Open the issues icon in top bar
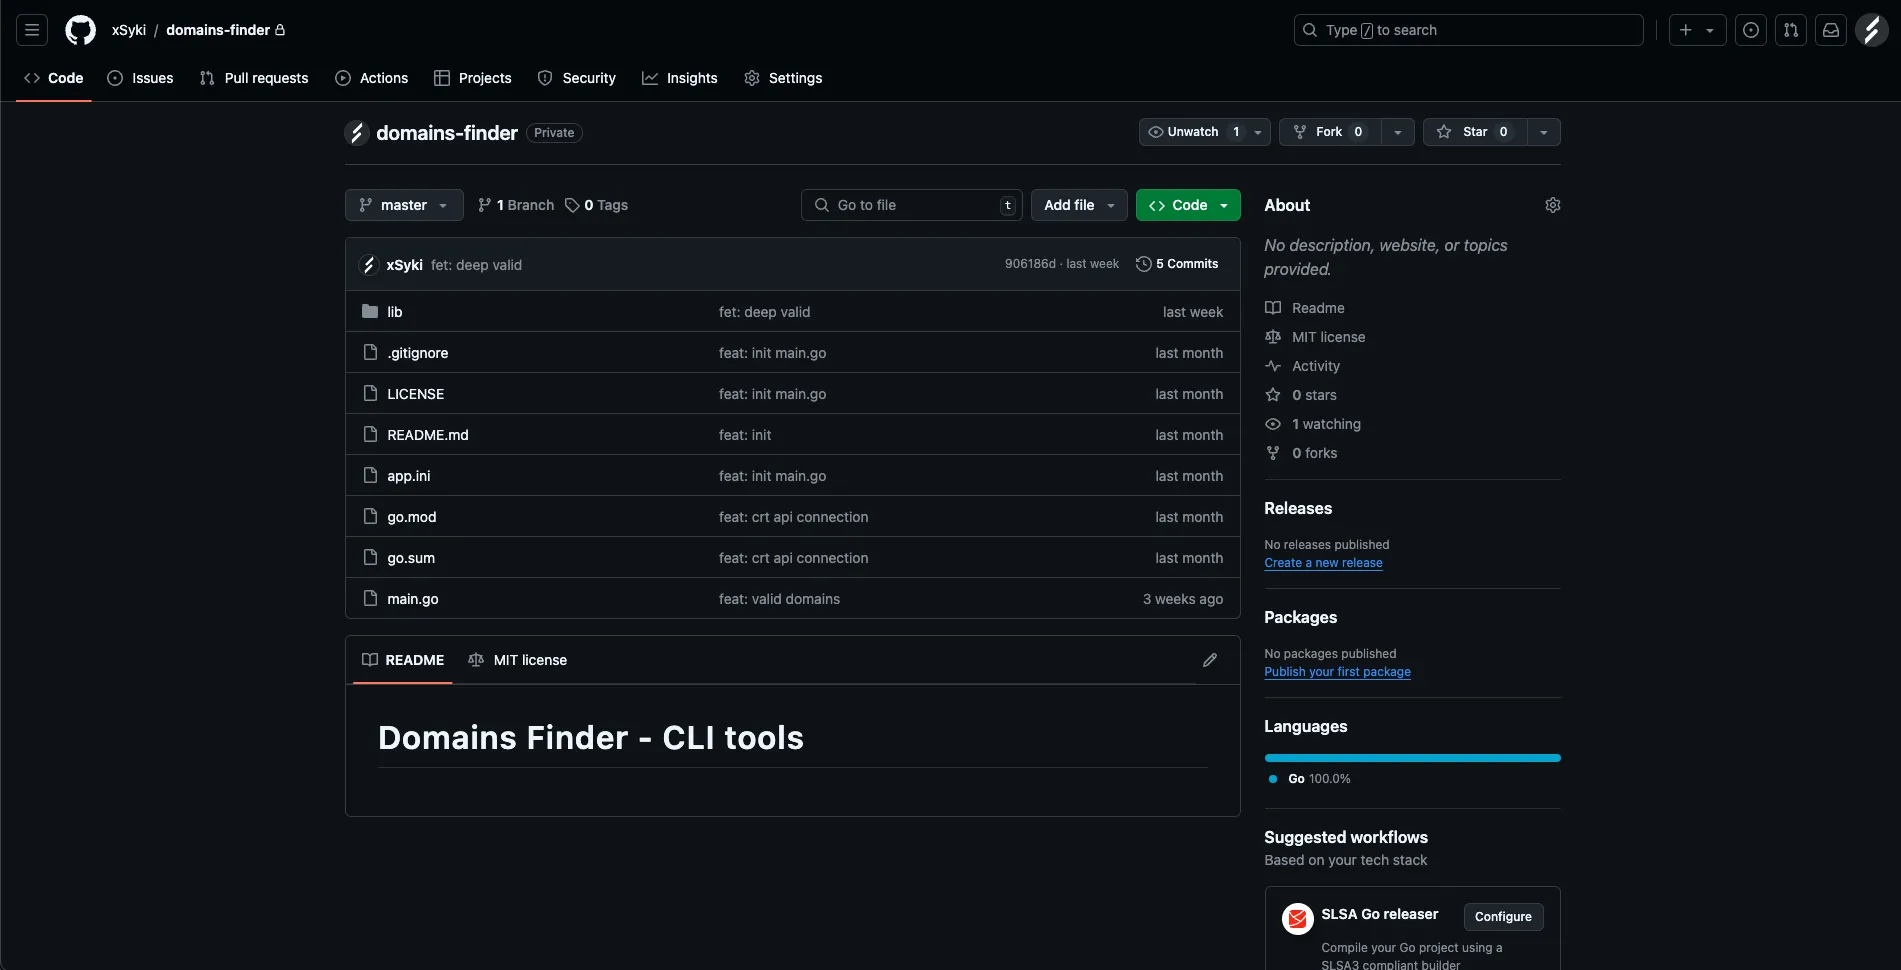 1751,30
